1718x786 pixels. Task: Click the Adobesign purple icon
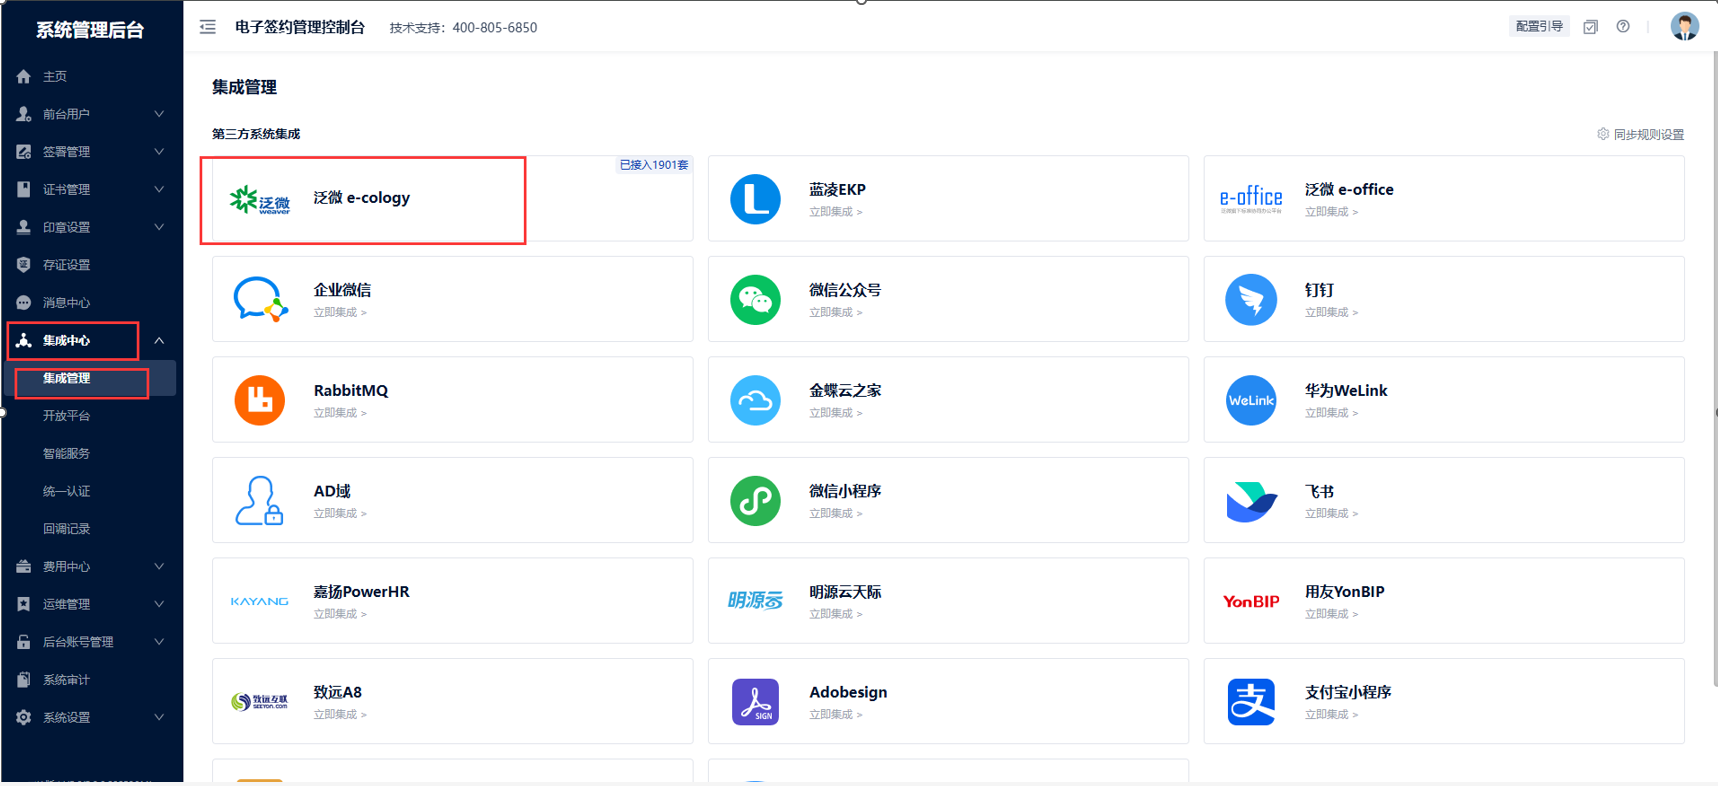pos(755,701)
